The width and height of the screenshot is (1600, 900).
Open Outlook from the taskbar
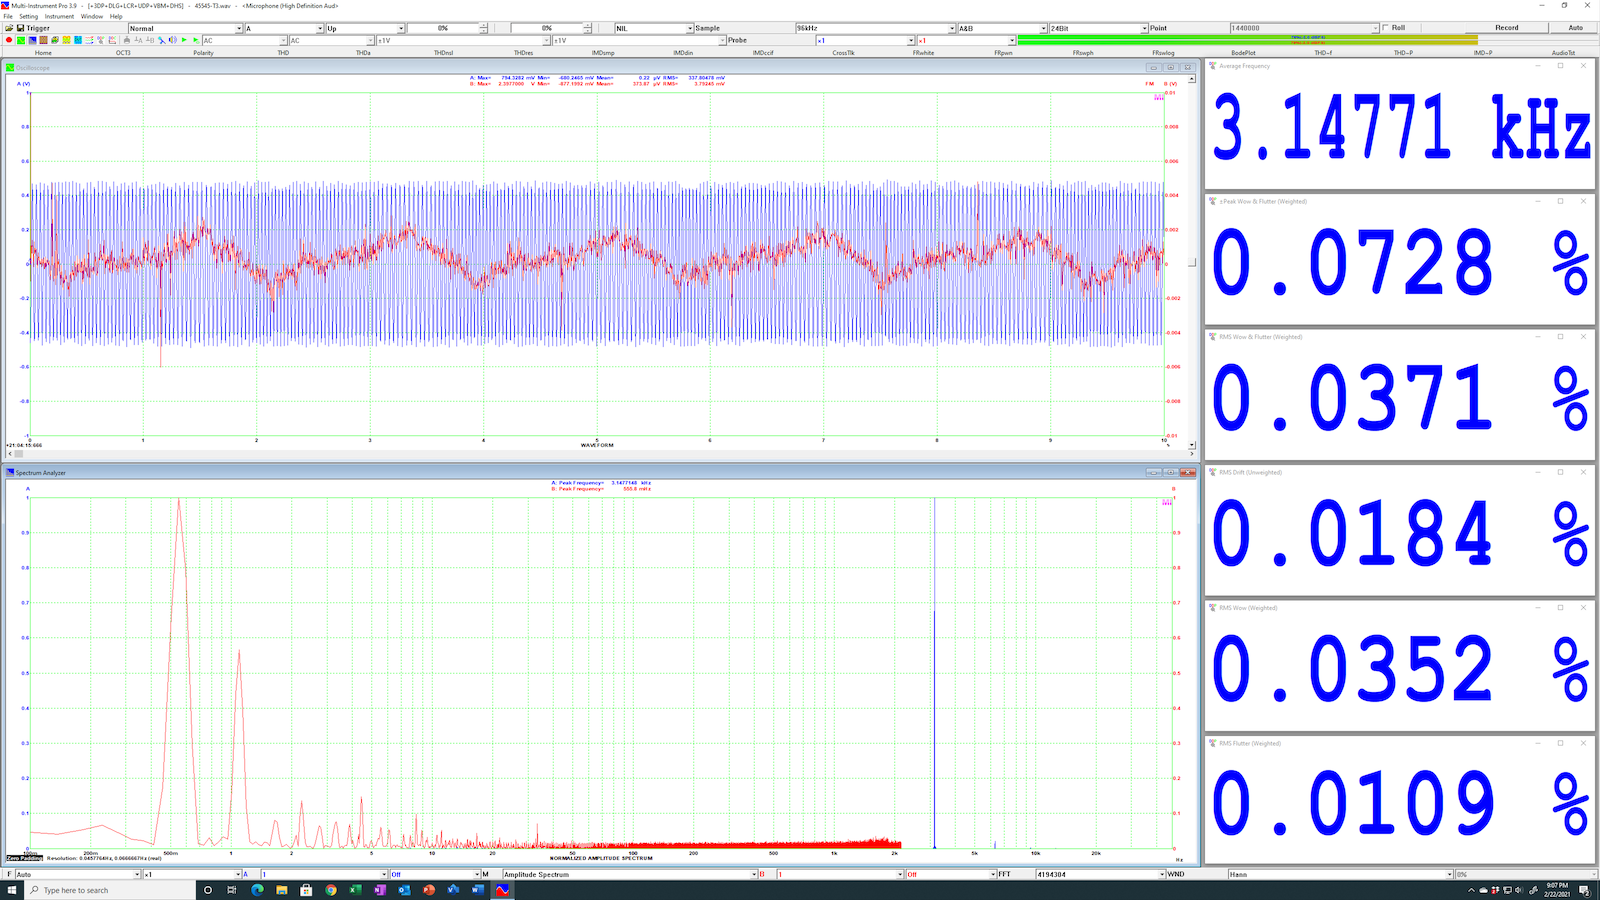(404, 890)
